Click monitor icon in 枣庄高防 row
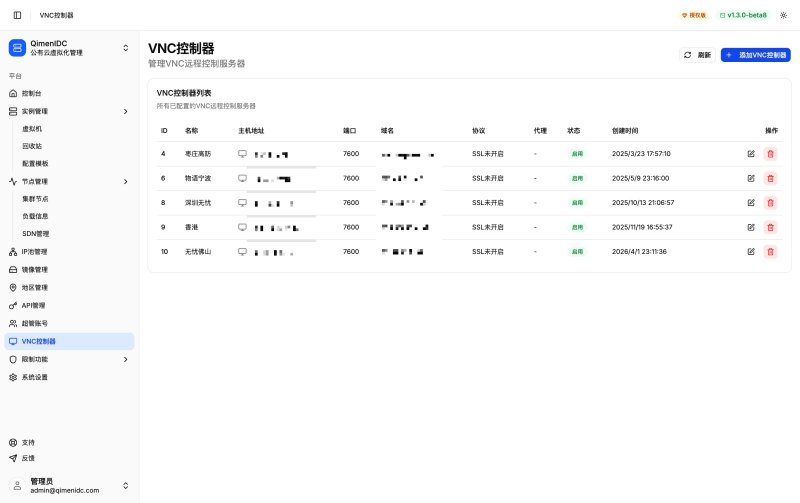 click(242, 154)
